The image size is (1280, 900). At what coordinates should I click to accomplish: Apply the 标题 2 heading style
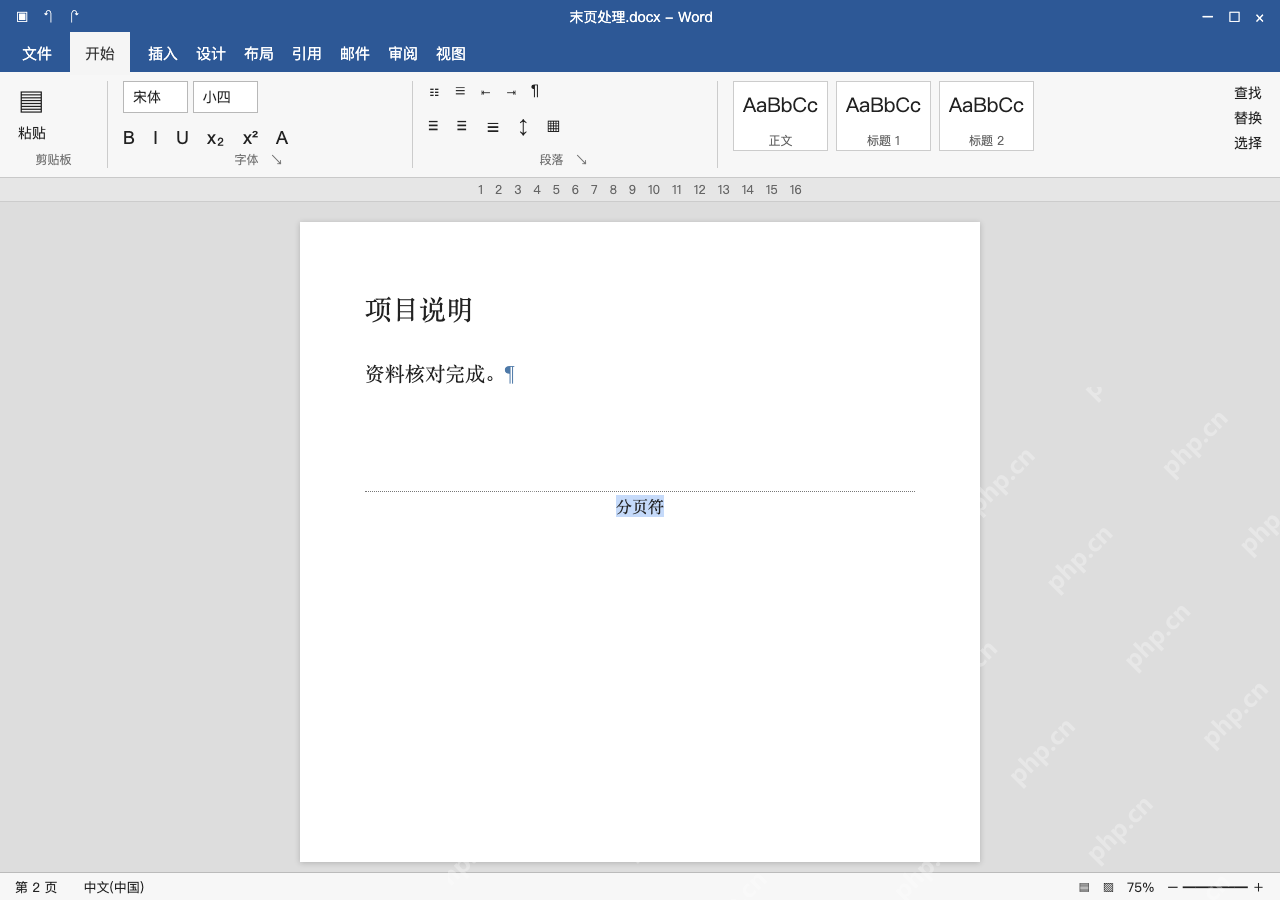(986, 116)
